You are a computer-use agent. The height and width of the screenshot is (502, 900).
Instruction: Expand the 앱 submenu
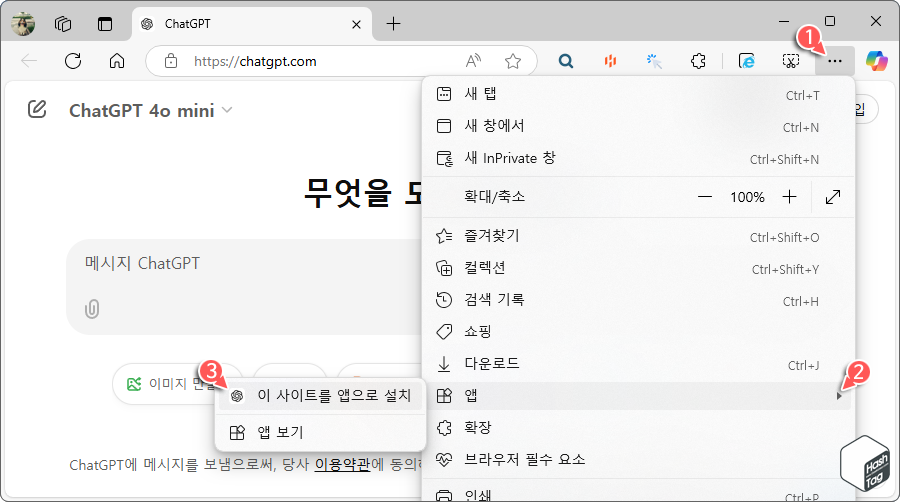click(x=638, y=396)
